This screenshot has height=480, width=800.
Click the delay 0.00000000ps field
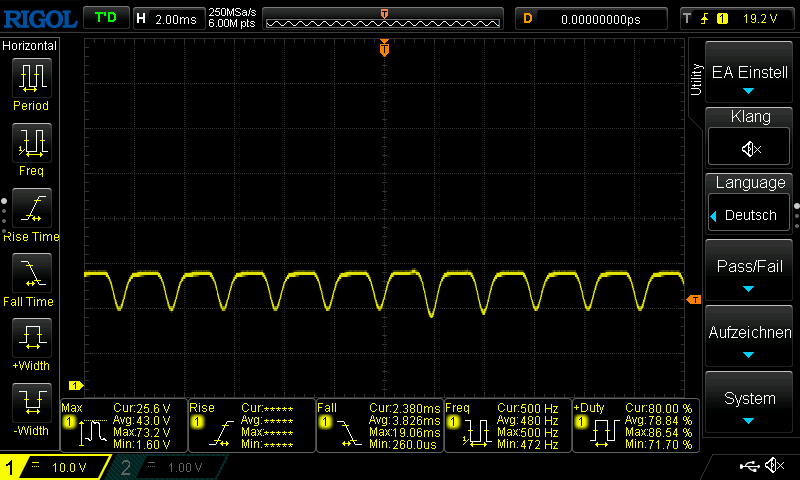tap(591, 19)
